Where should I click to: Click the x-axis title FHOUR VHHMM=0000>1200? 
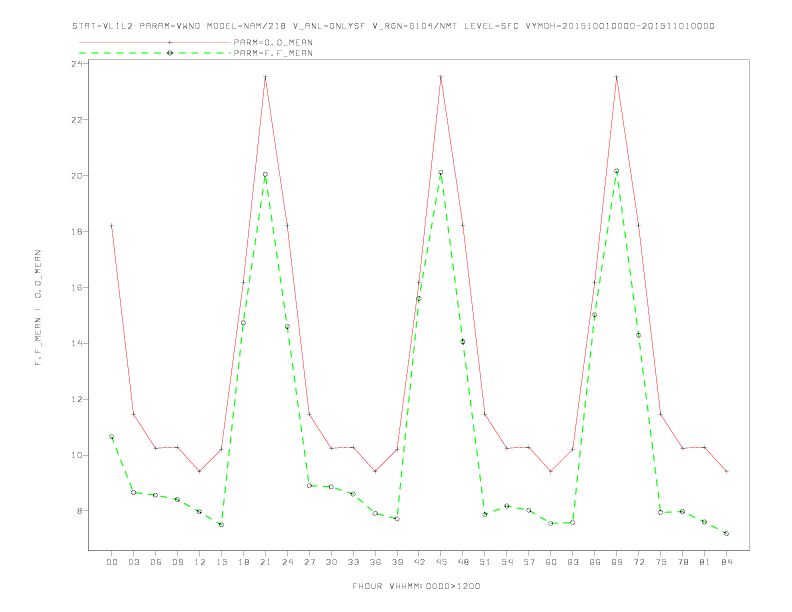pos(416,586)
